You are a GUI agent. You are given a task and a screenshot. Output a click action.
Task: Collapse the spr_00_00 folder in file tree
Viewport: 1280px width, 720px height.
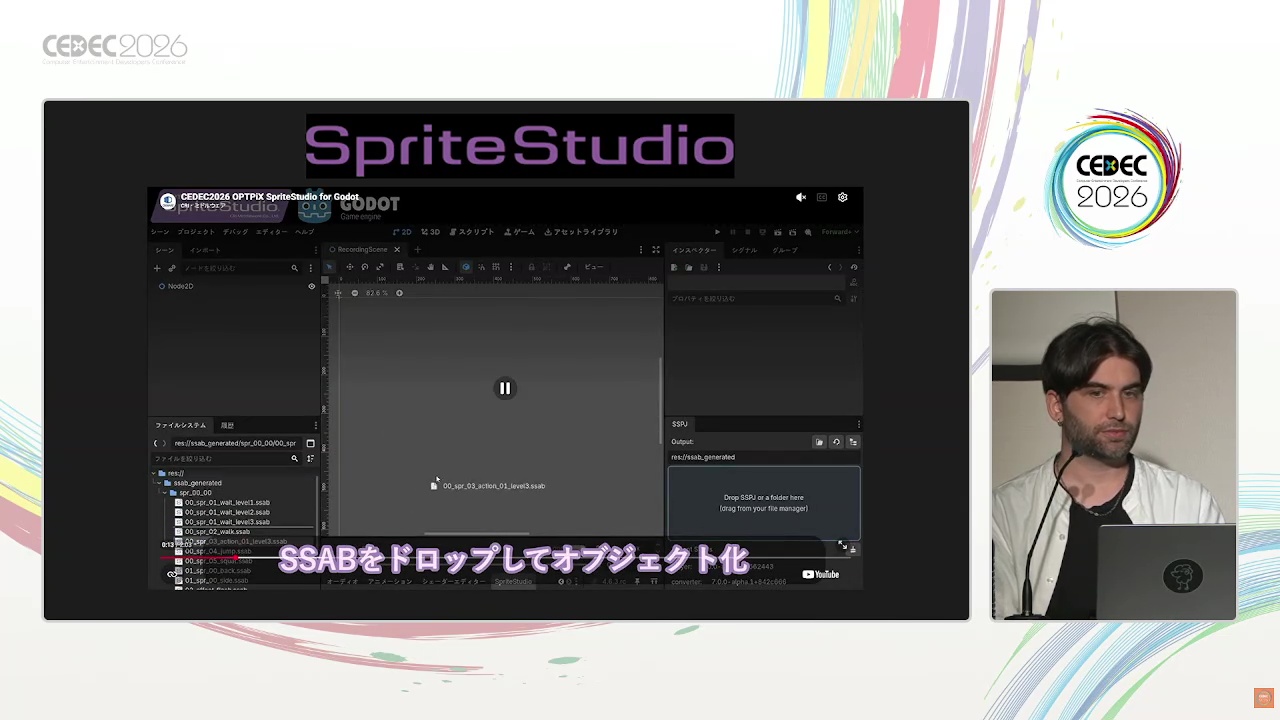click(x=164, y=493)
